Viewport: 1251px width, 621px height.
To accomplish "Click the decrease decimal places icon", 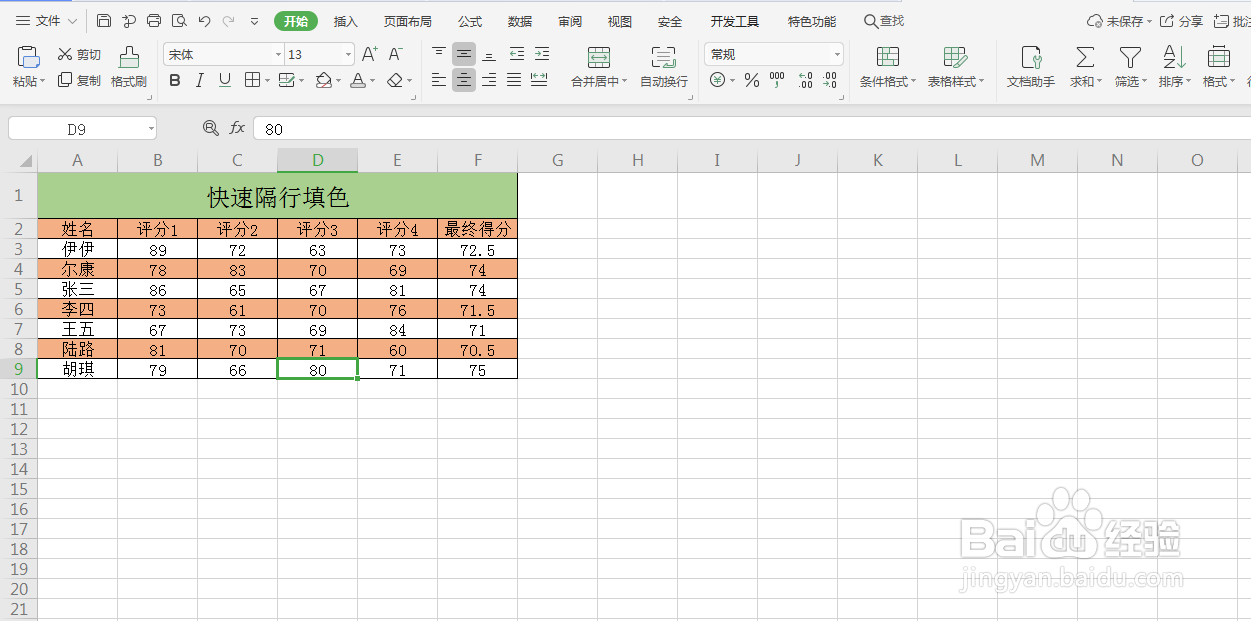I will (830, 80).
